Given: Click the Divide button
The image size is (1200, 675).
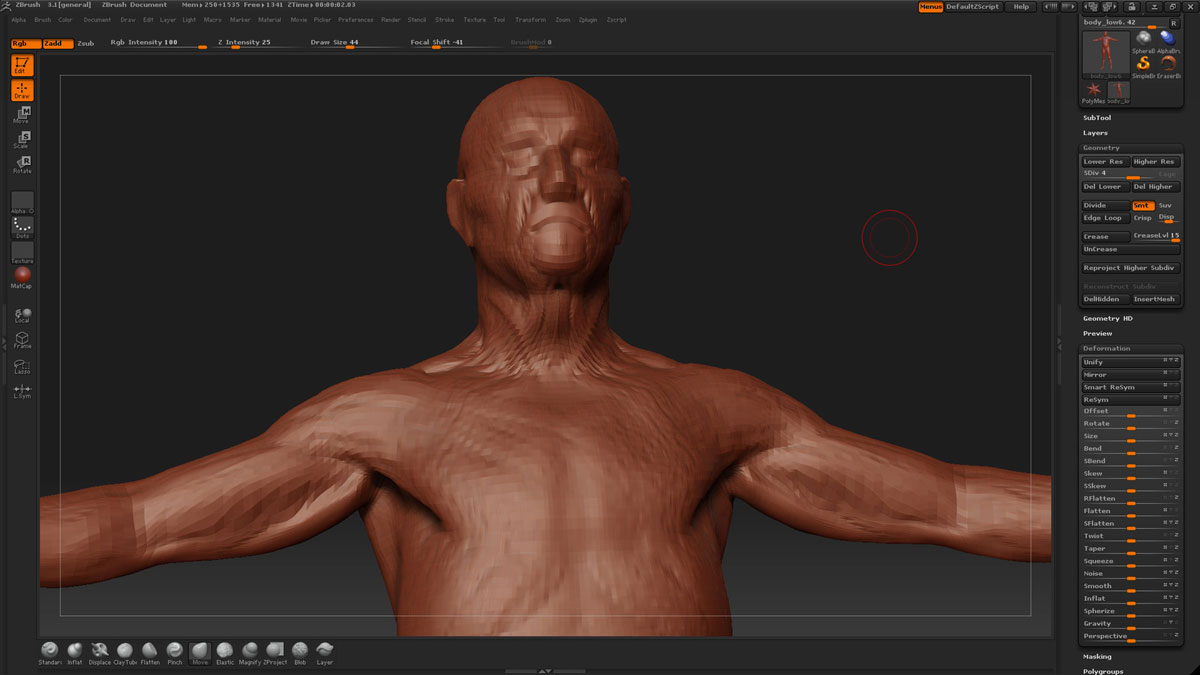Looking at the screenshot, I should coord(1105,205).
